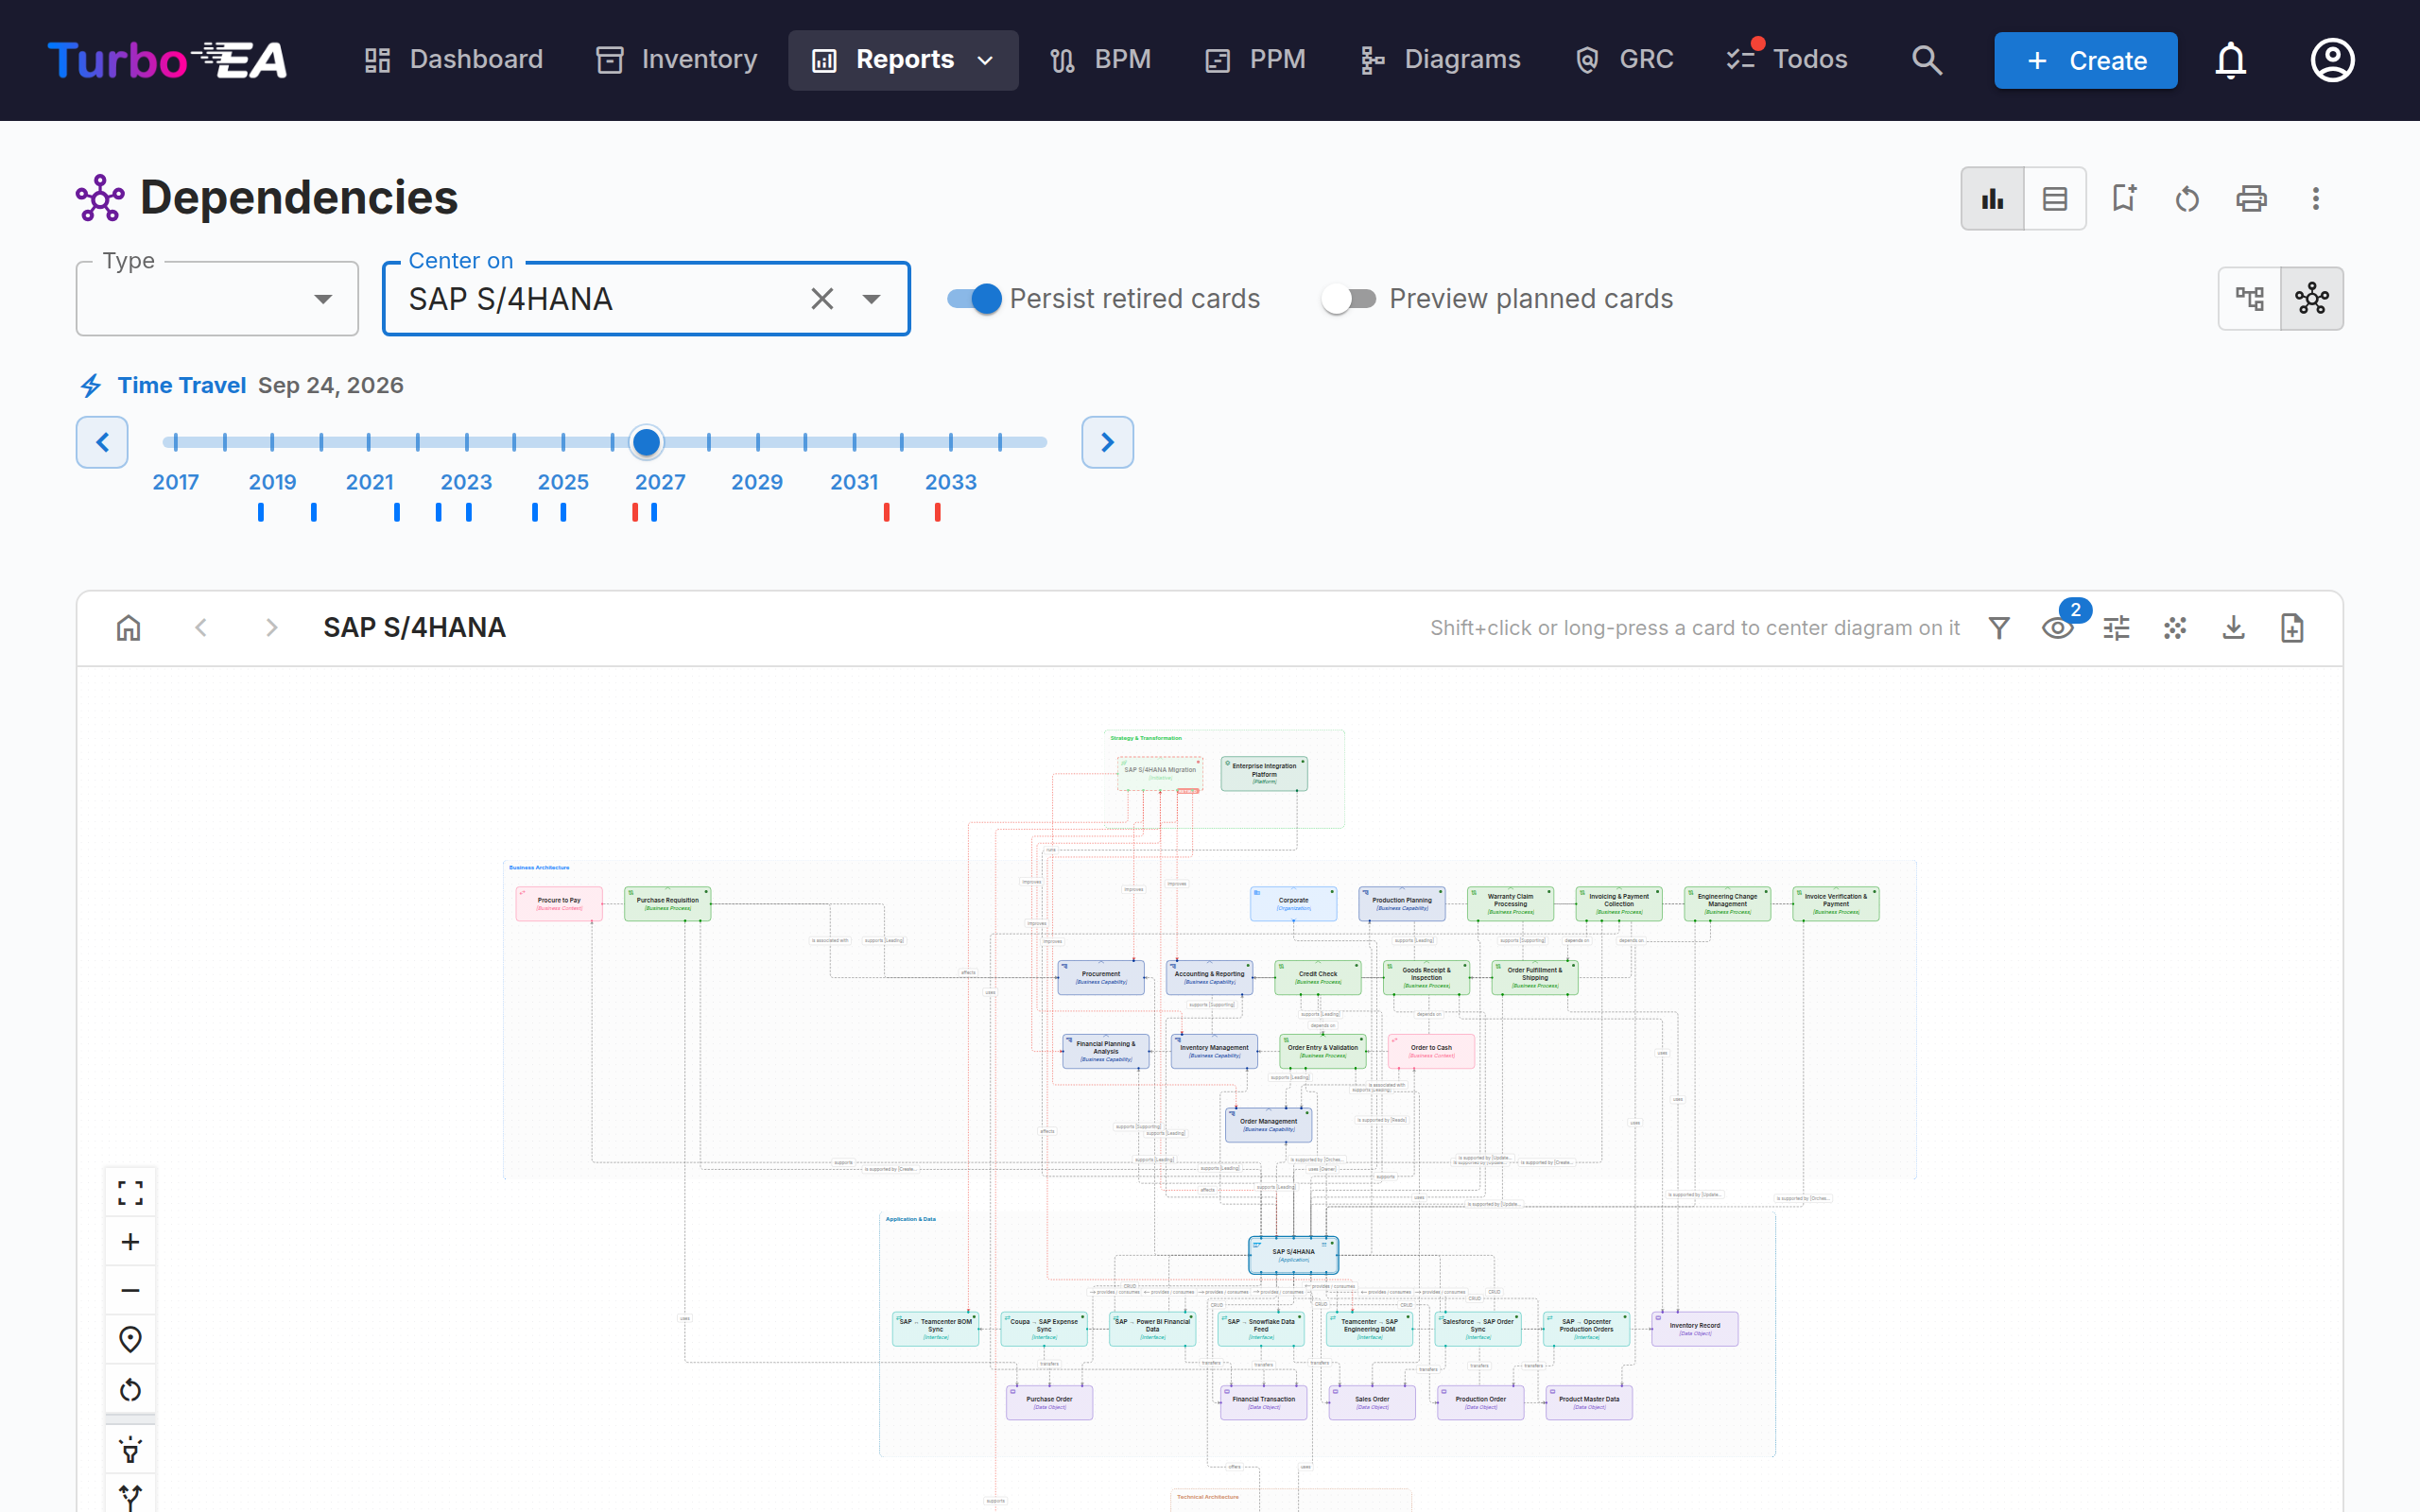Zoom out on the diagram canvas

130,1291
